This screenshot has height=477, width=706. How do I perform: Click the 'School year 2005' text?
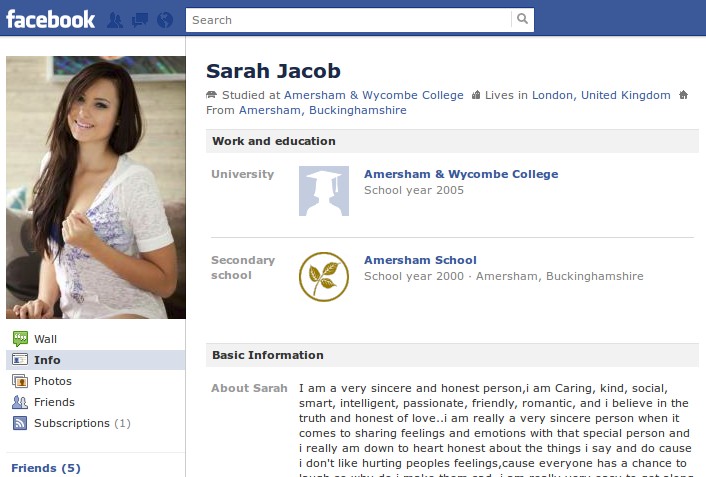414,190
